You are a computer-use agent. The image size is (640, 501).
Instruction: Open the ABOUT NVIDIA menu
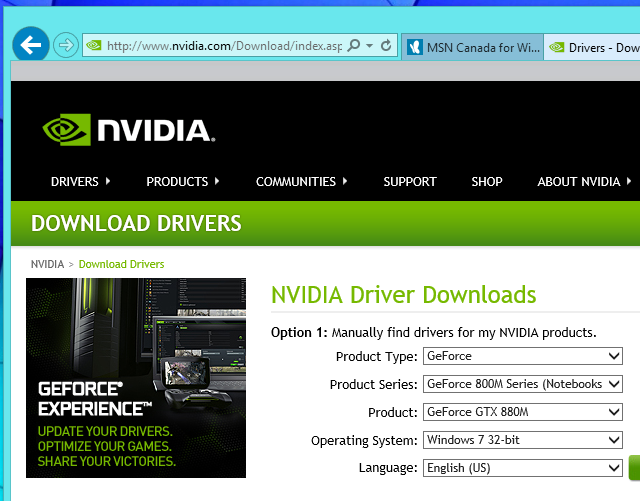(584, 181)
